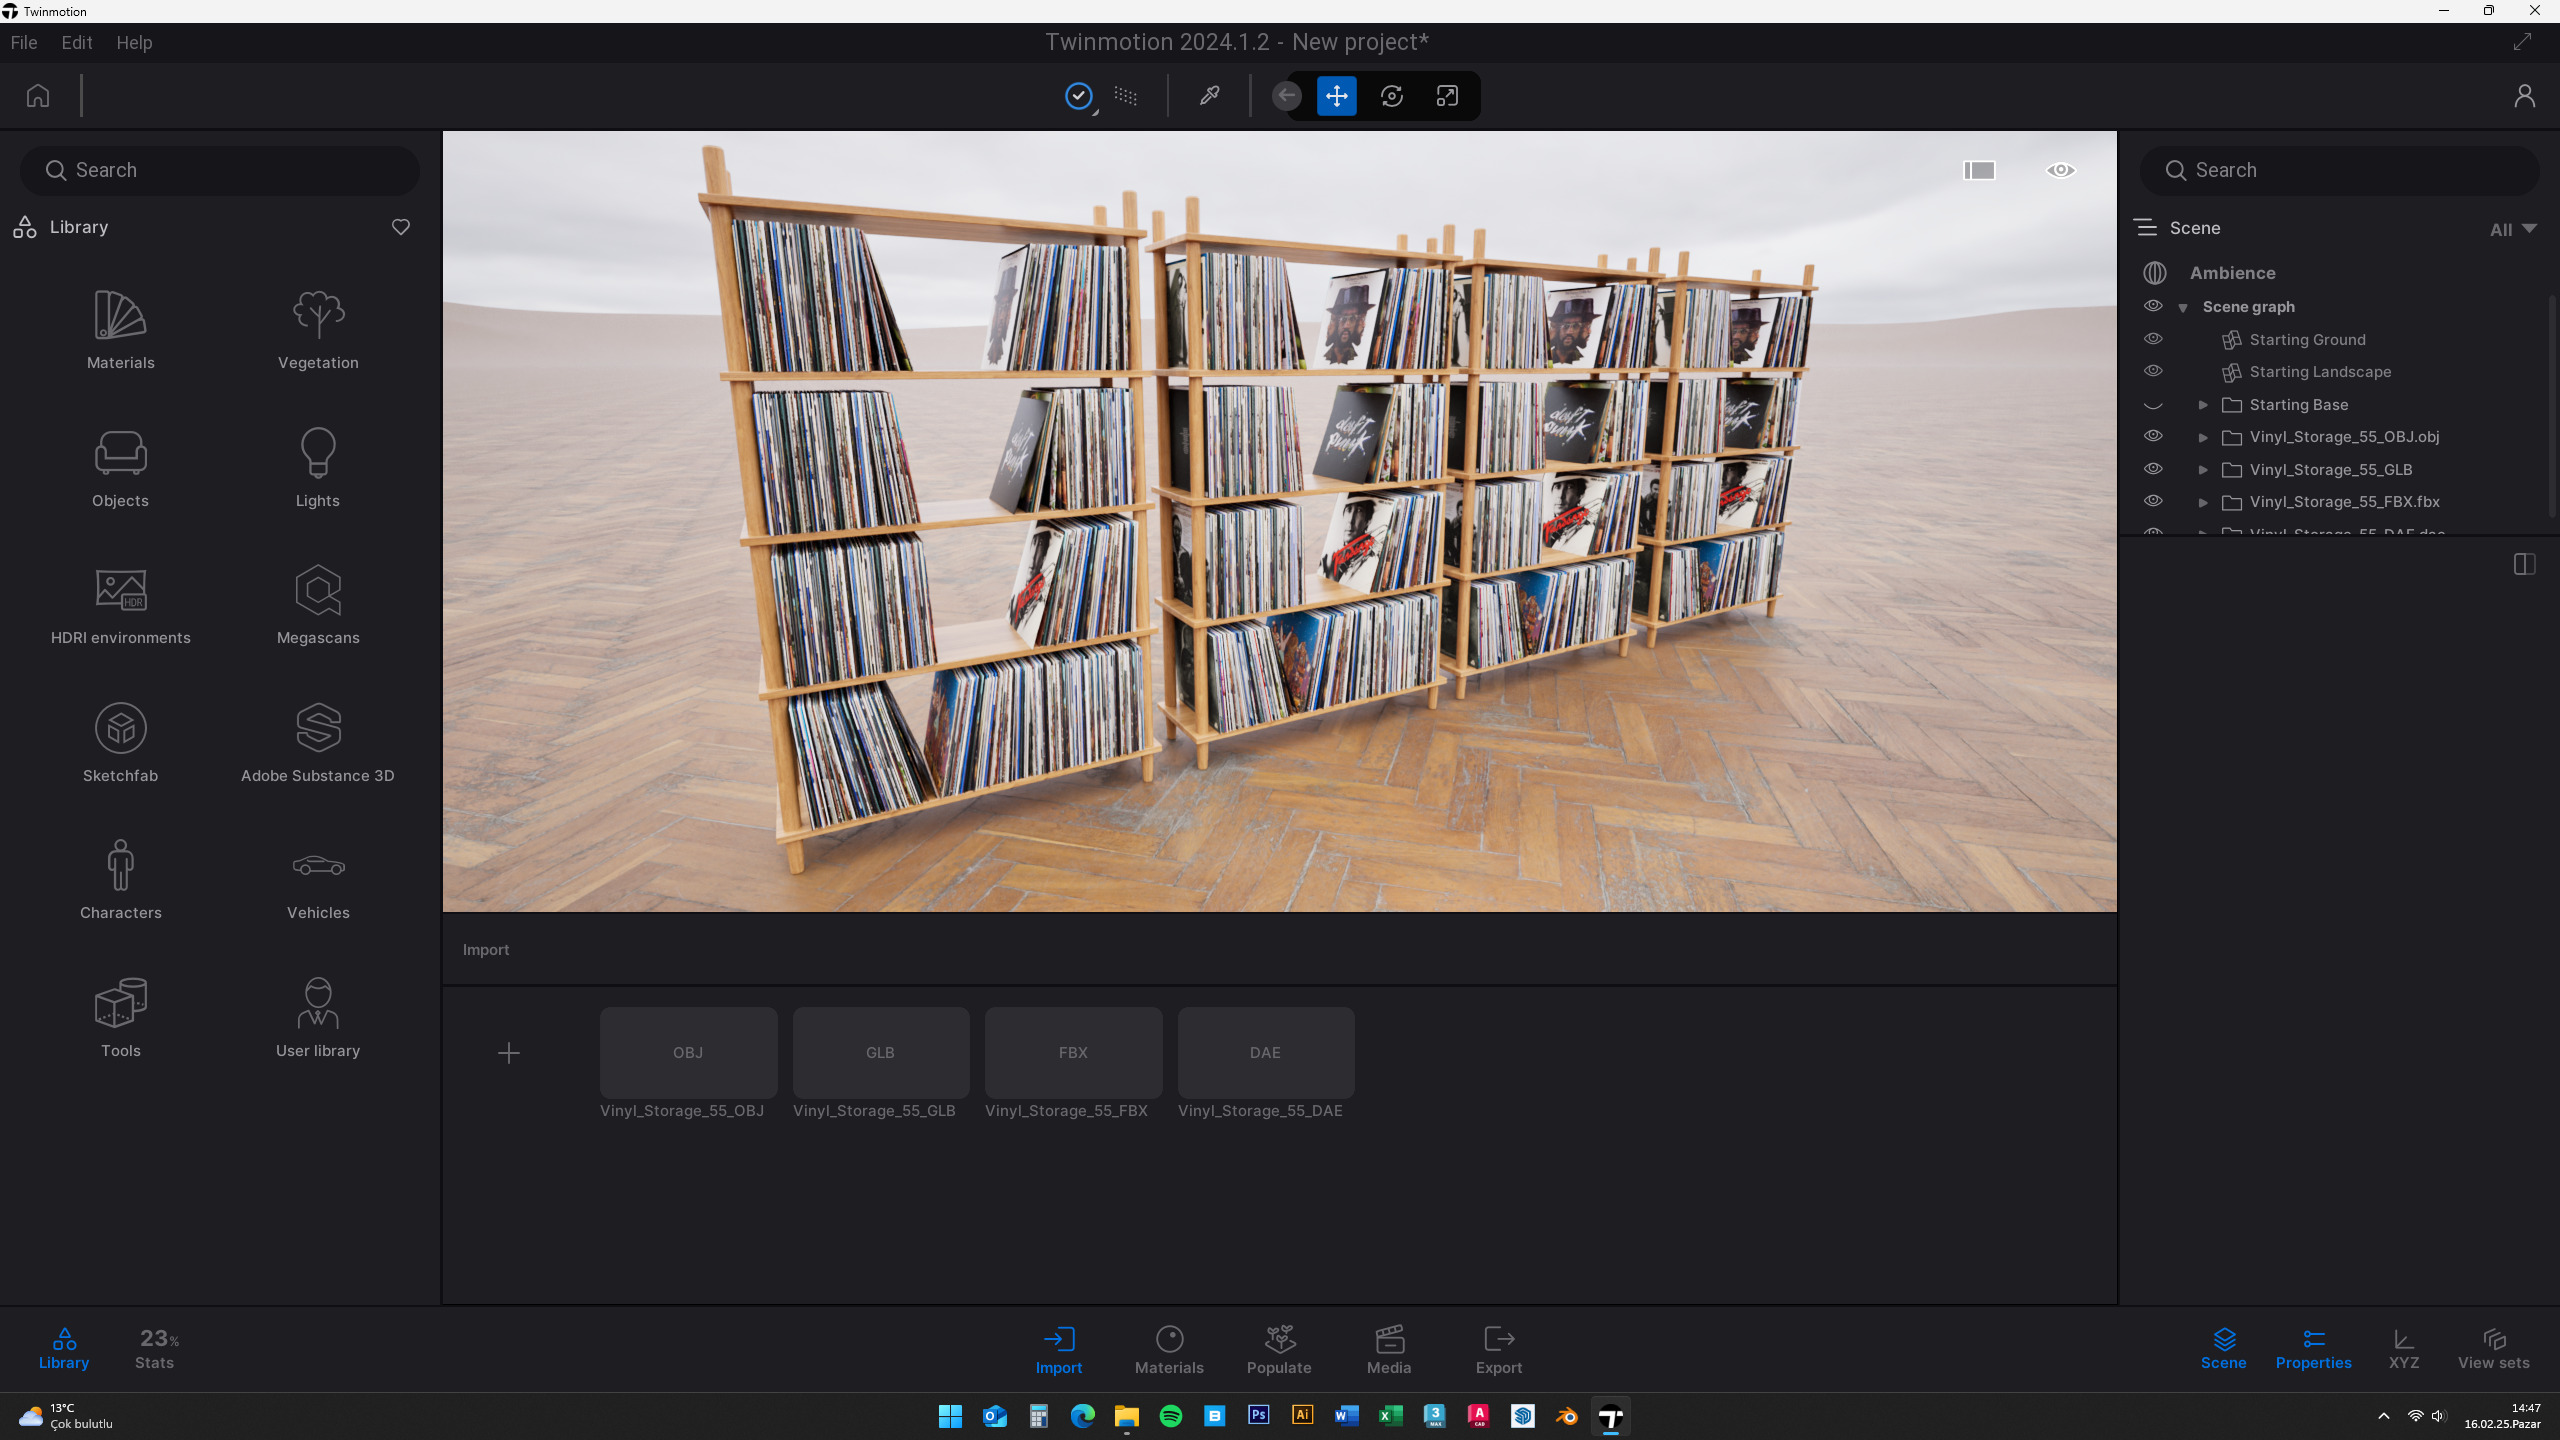The height and width of the screenshot is (1440, 2560).
Task: Hide Vinyl_Storage_55_OBJ.obj folder
Action: 2153,436
